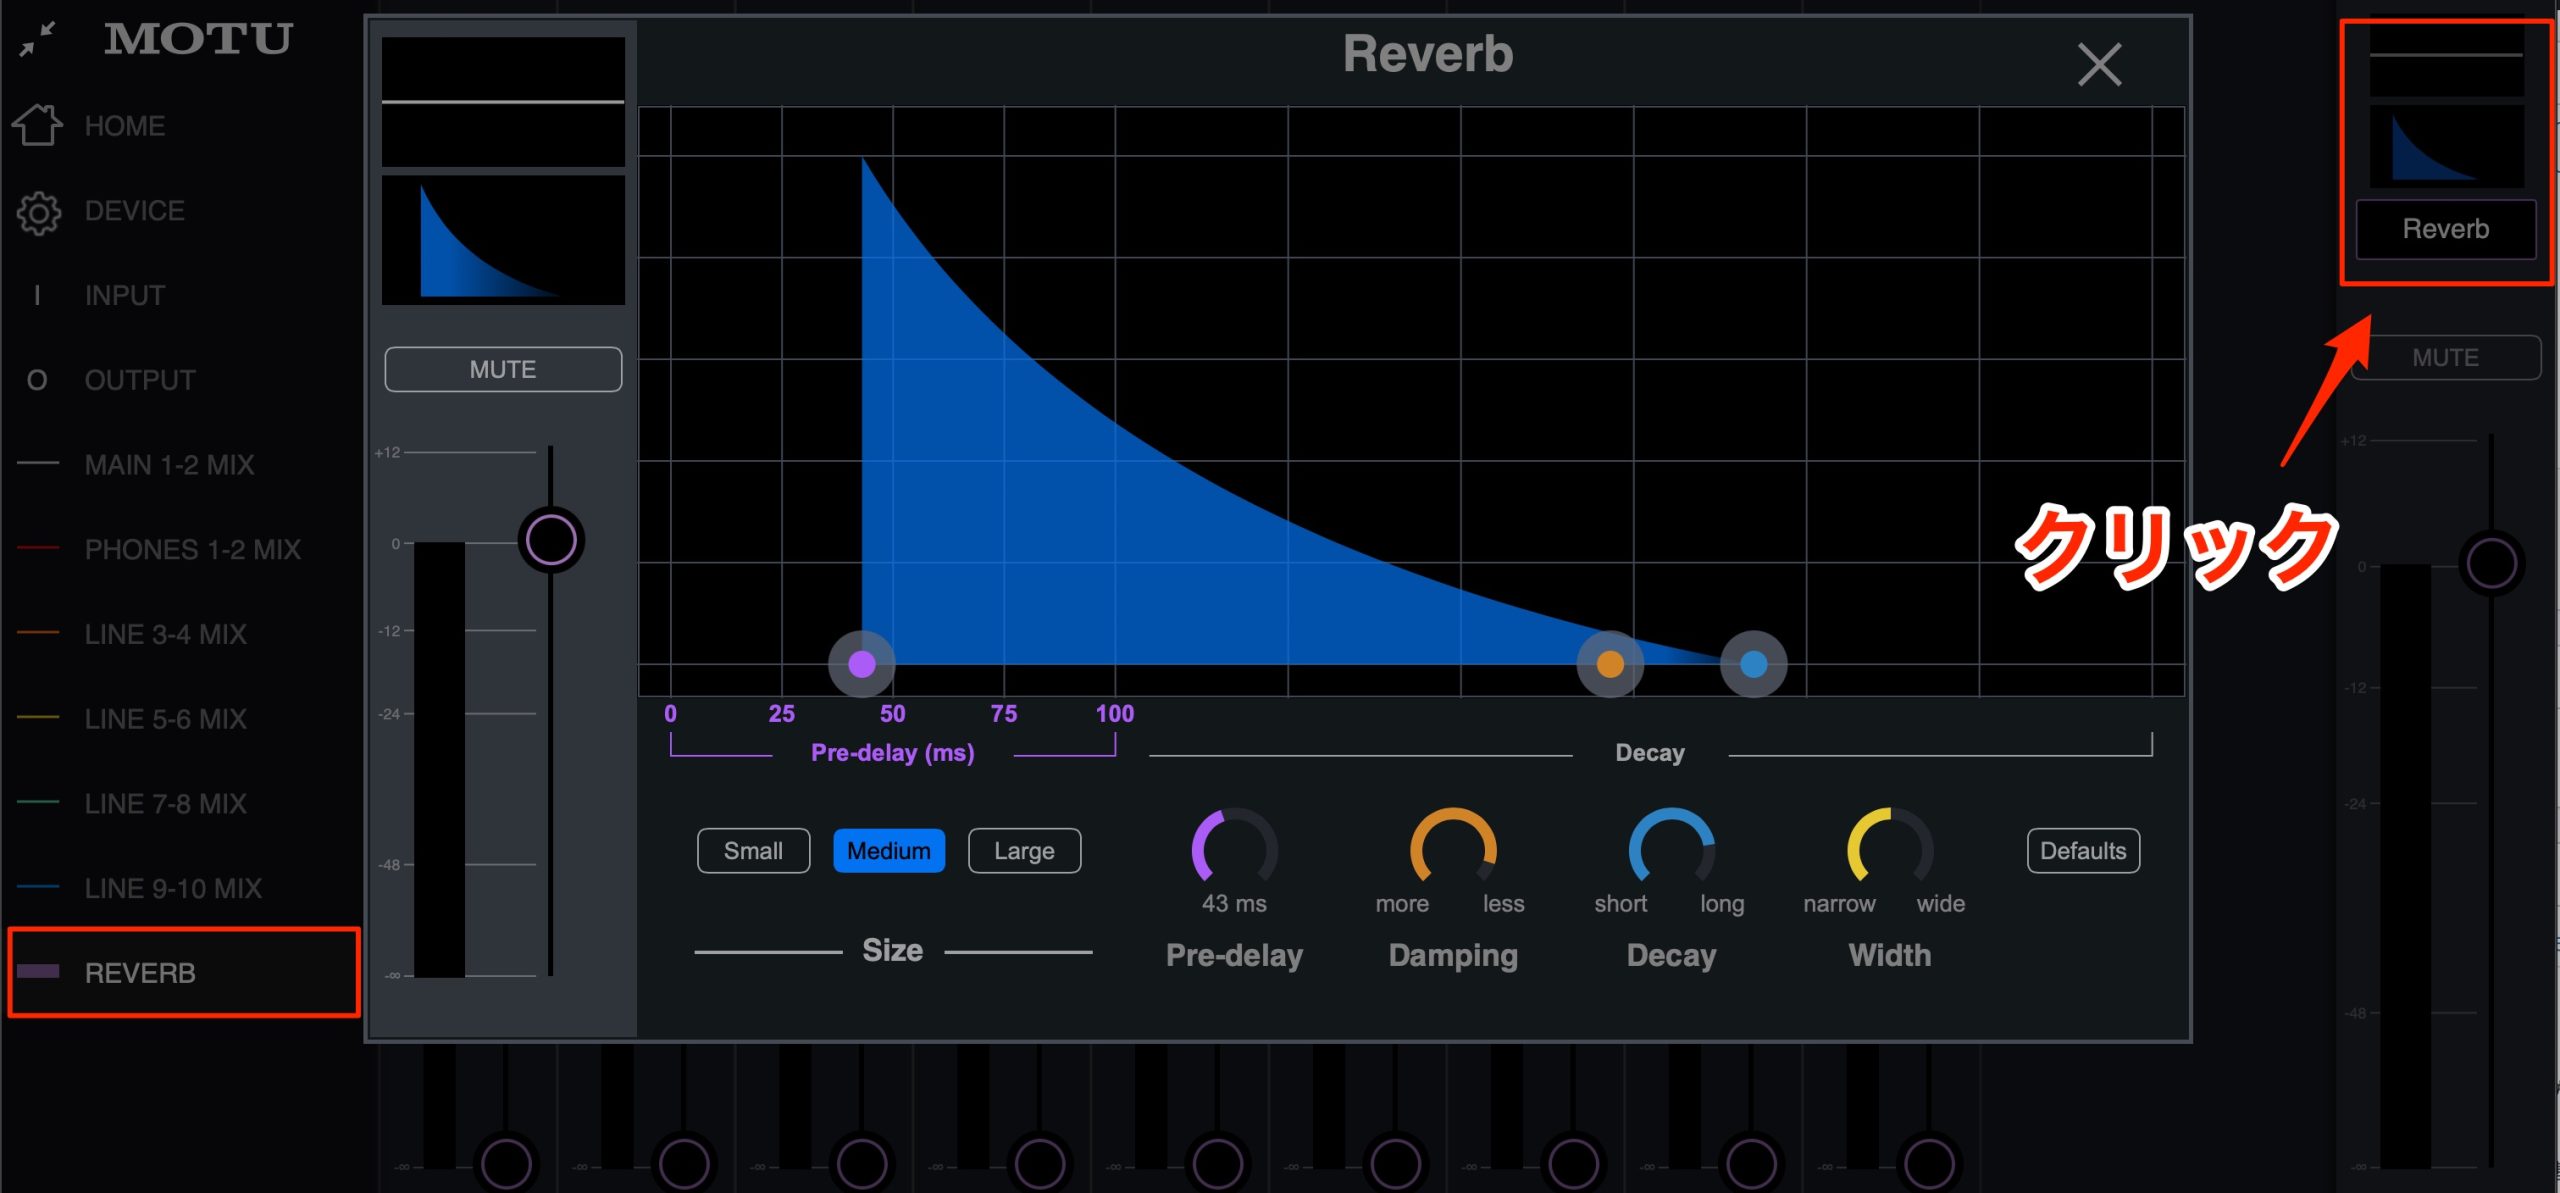Click the purple pre-delay graph handle

pyautogui.click(x=862, y=664)
